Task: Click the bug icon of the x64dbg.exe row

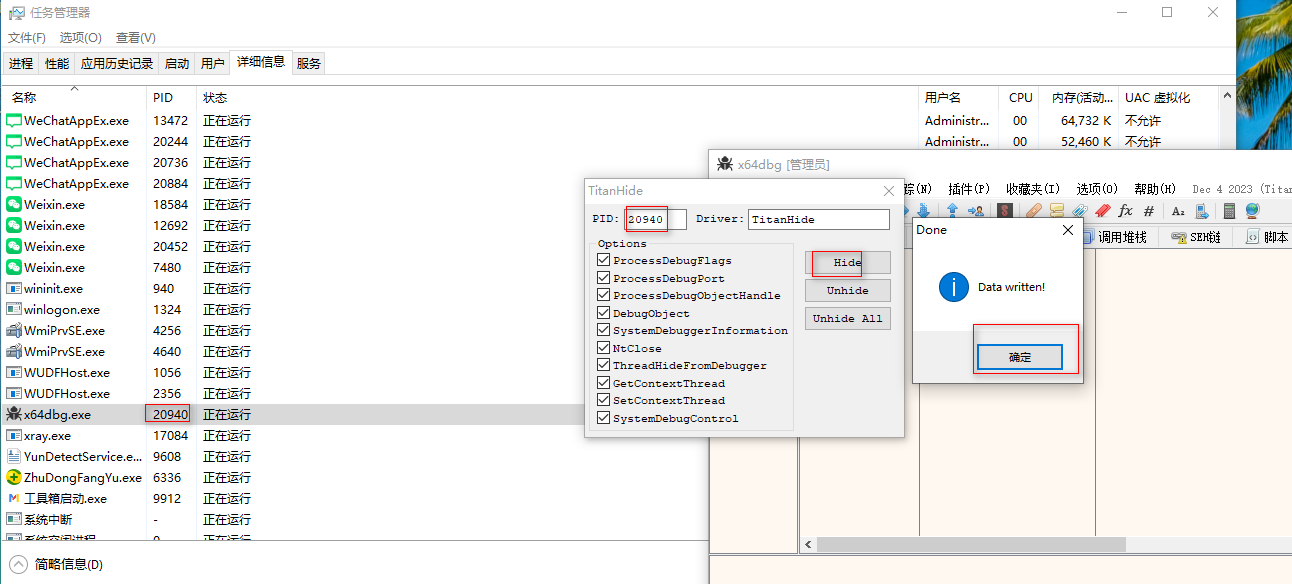Action: tap(14, 414)
